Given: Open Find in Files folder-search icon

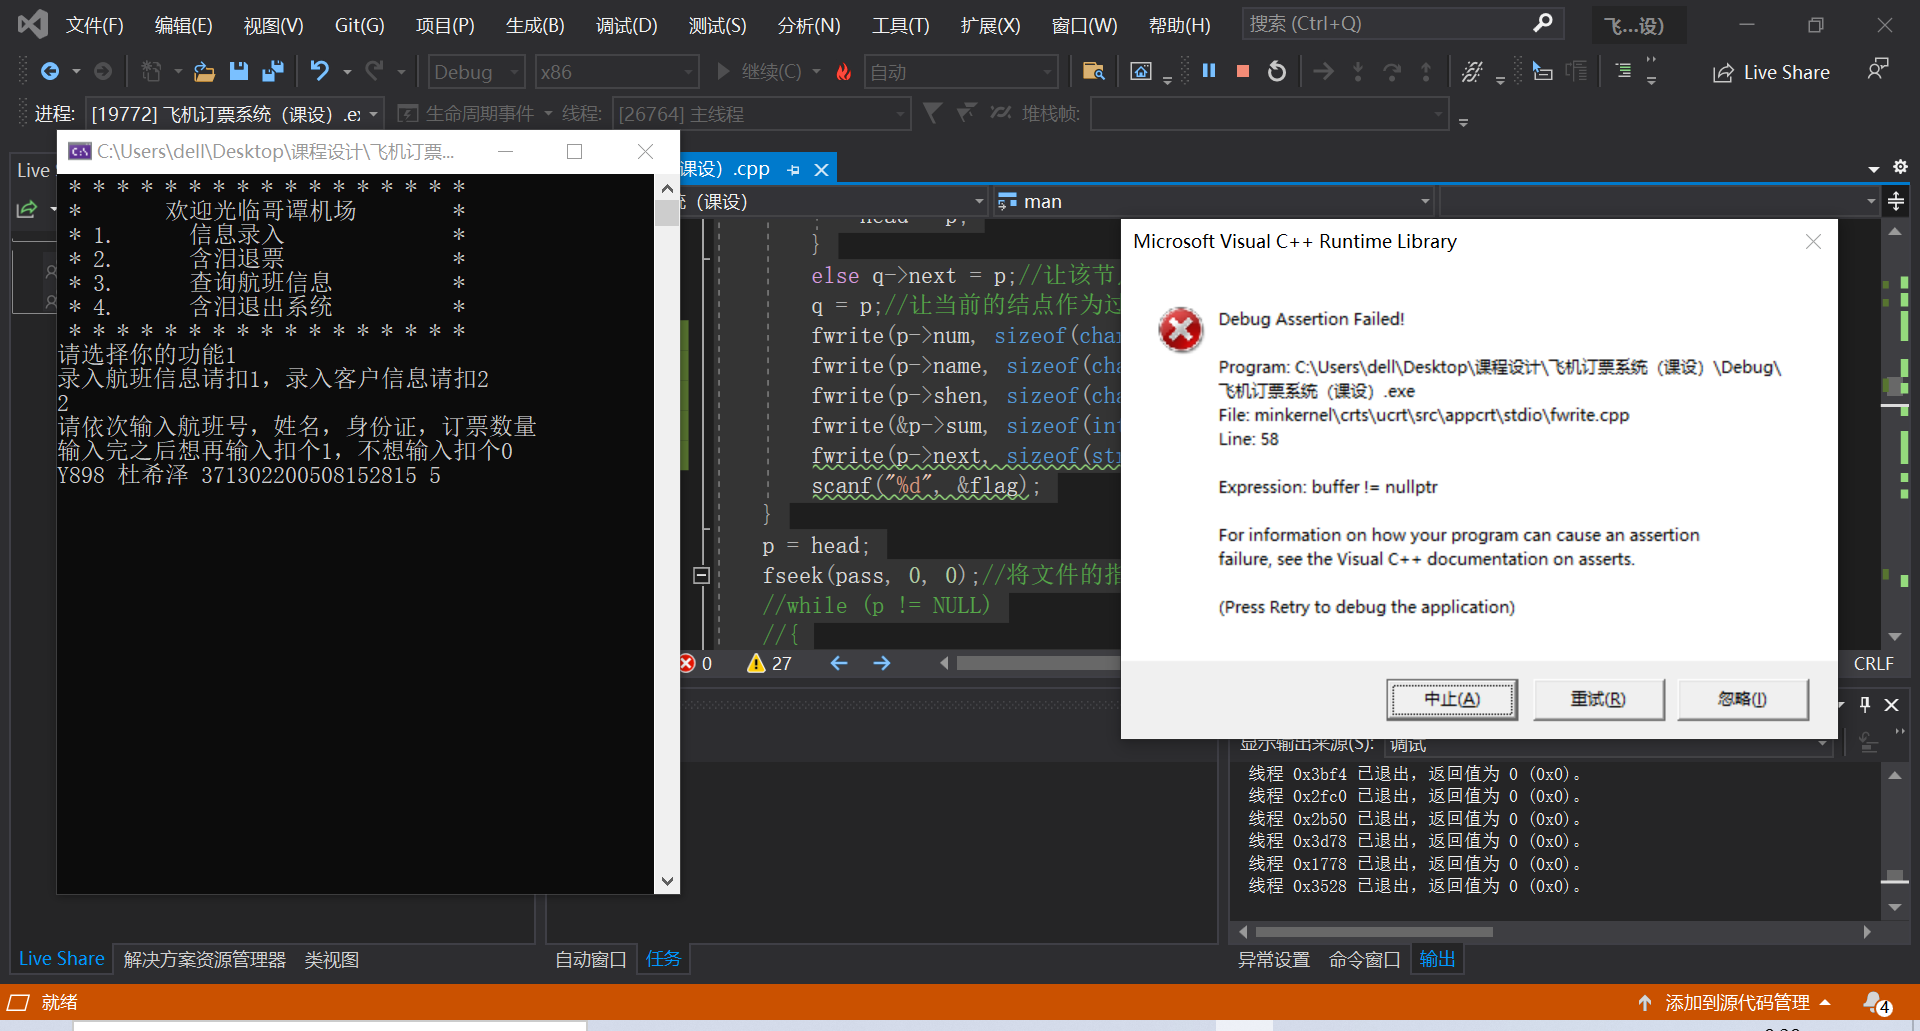Looking at the screenshot, I should tap(1093, 72).
